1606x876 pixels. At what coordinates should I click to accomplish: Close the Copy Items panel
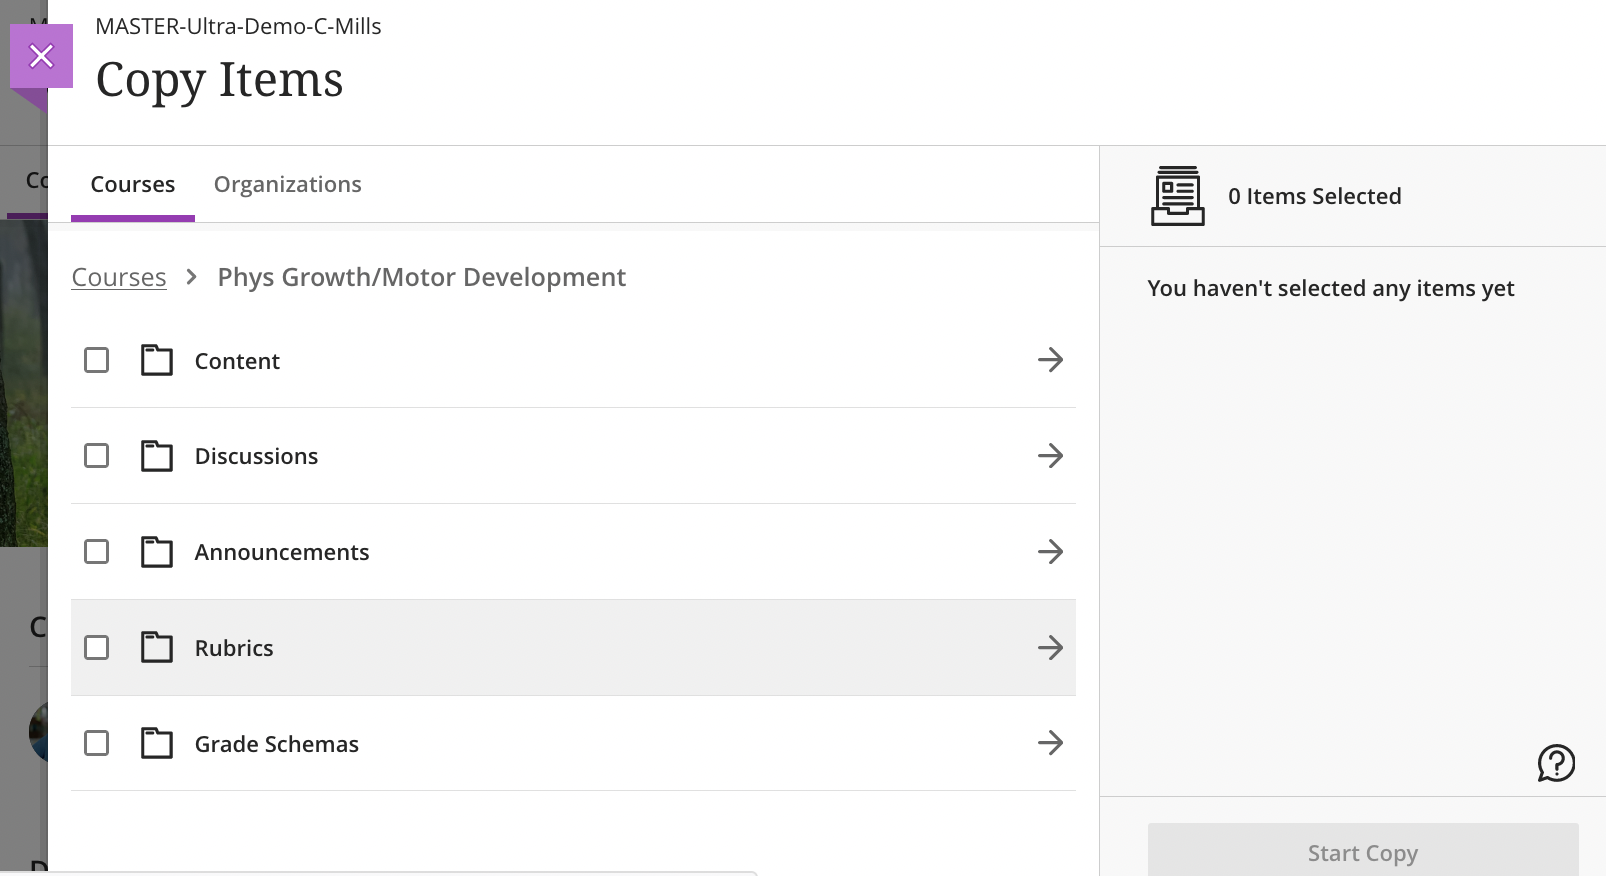[x=41, y=56]
